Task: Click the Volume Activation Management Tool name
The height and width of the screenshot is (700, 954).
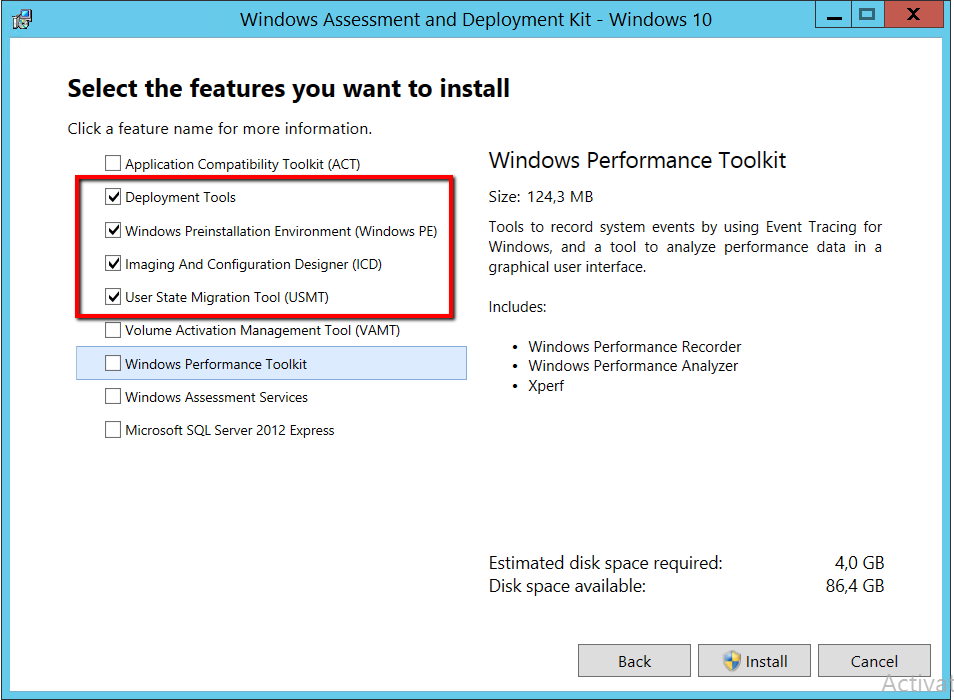Action: pyautogui.click(x=262, y=330)
